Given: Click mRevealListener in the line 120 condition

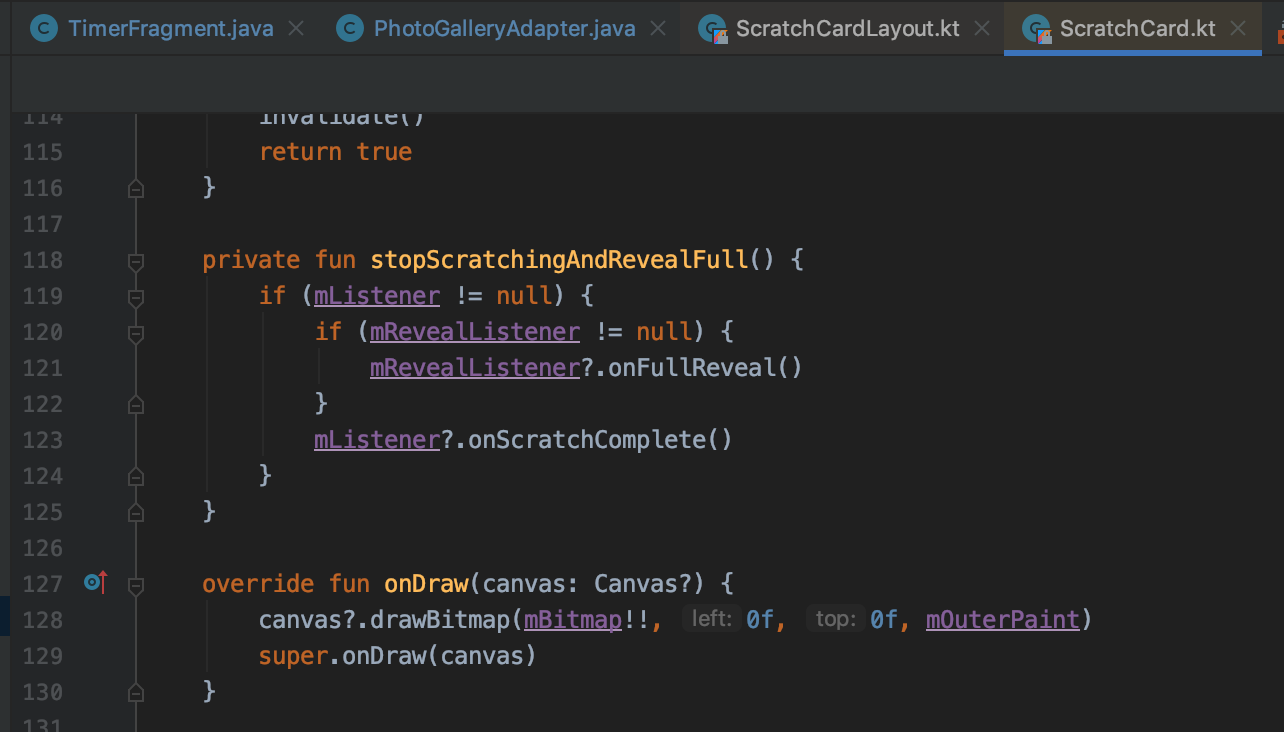Looking at the screenshot, I should [475, 332].
